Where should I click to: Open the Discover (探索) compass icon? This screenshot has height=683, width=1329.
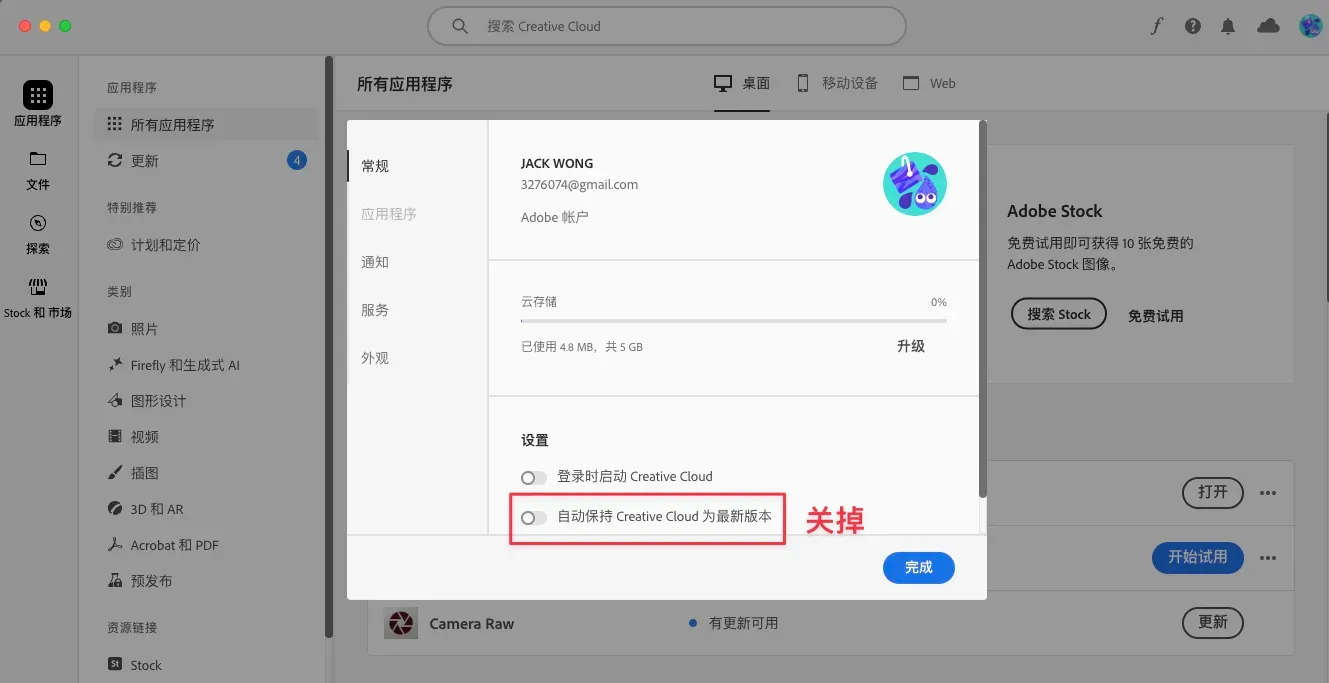(x=38, y=223)
